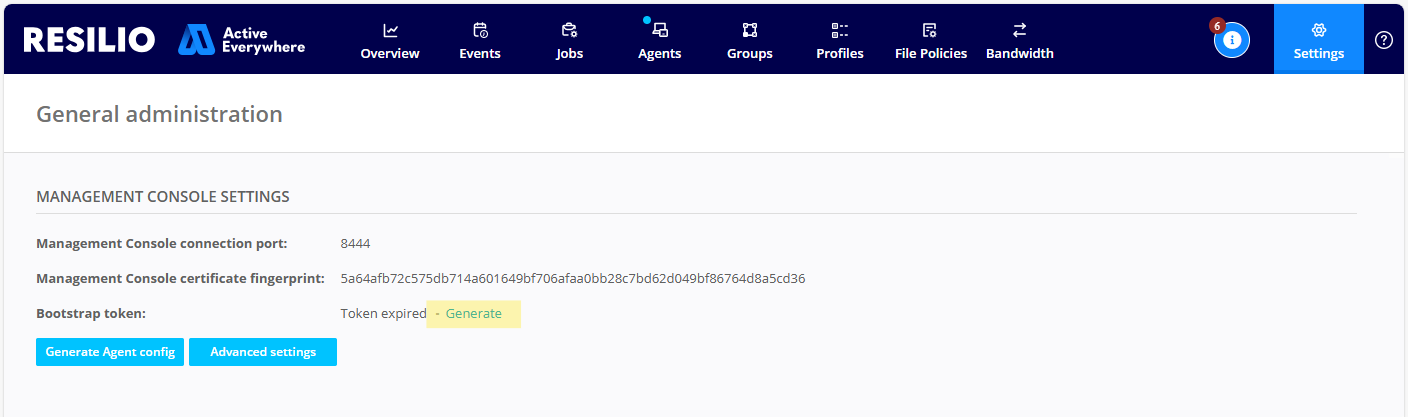Click the help question mark icon
Screen dimensions: 1408x417
click(1384, 40)
